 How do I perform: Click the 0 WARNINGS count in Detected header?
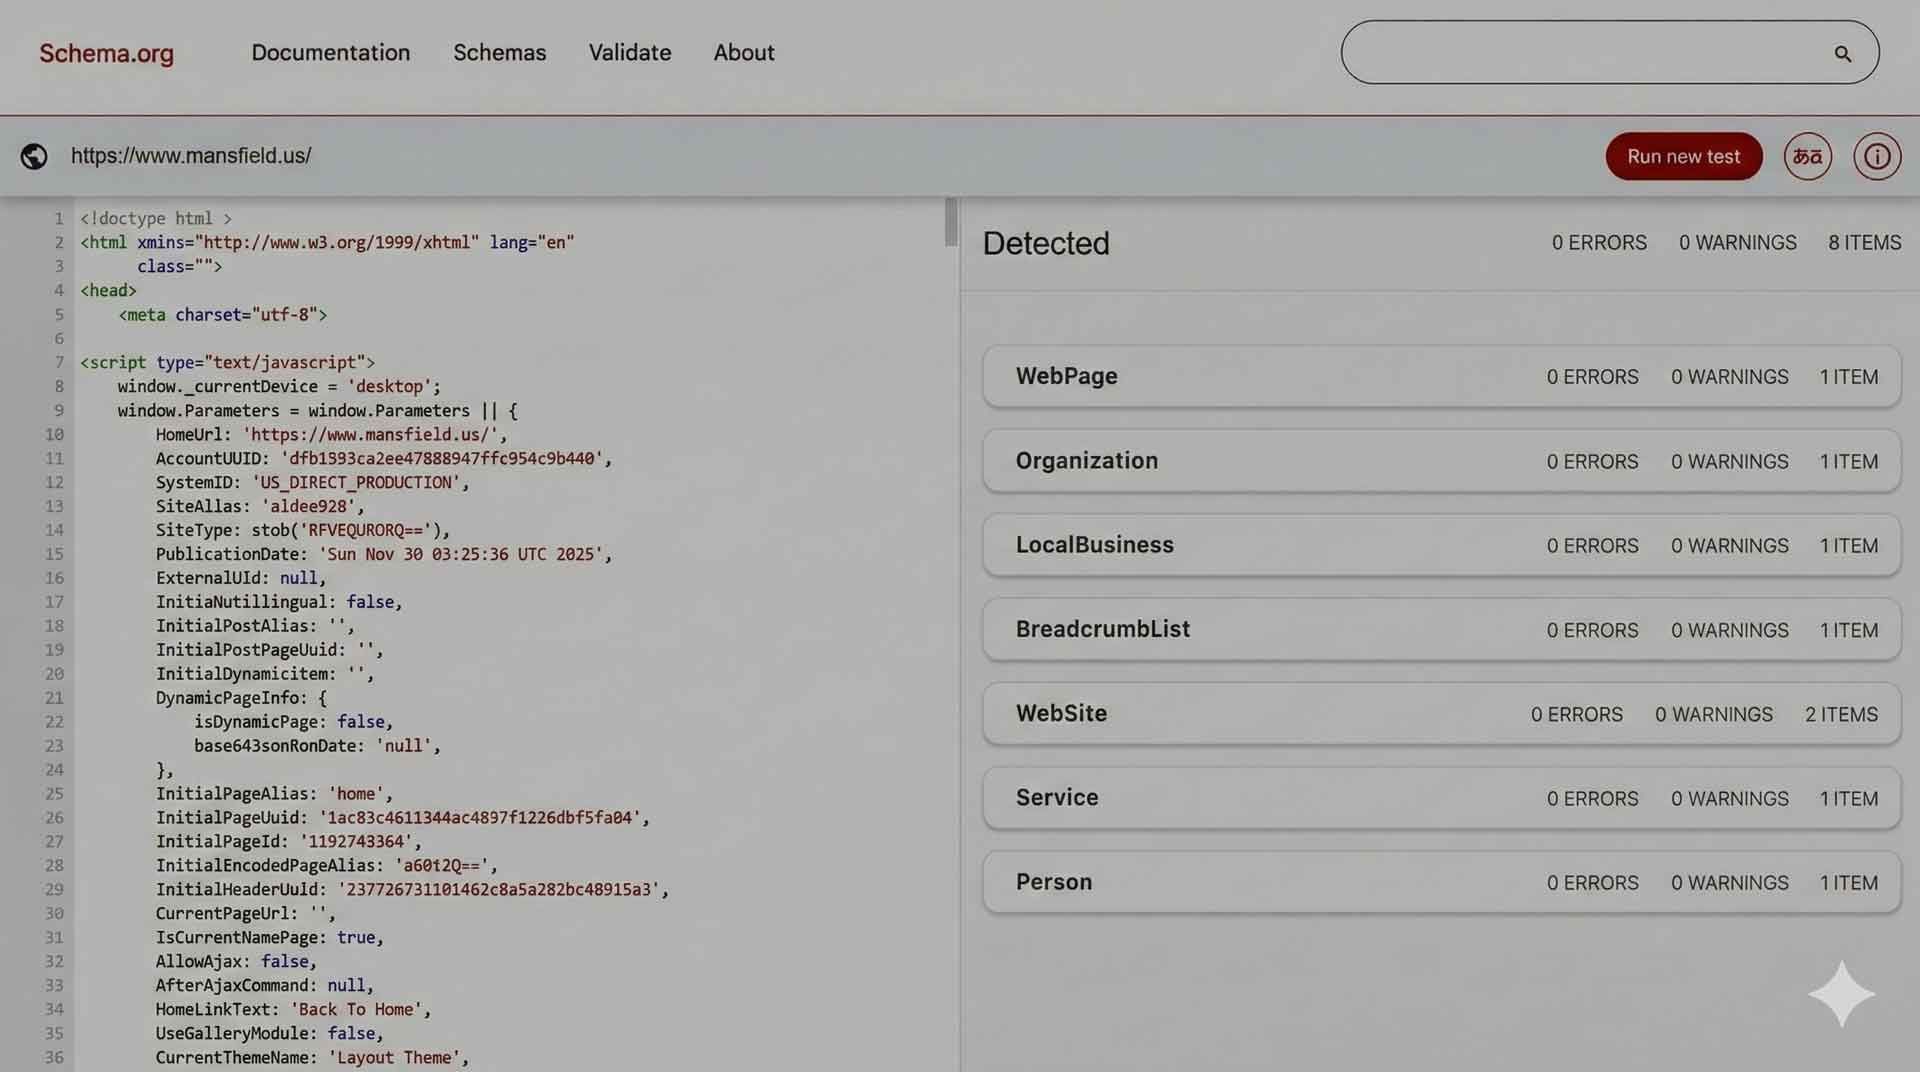click(1738, 243)
